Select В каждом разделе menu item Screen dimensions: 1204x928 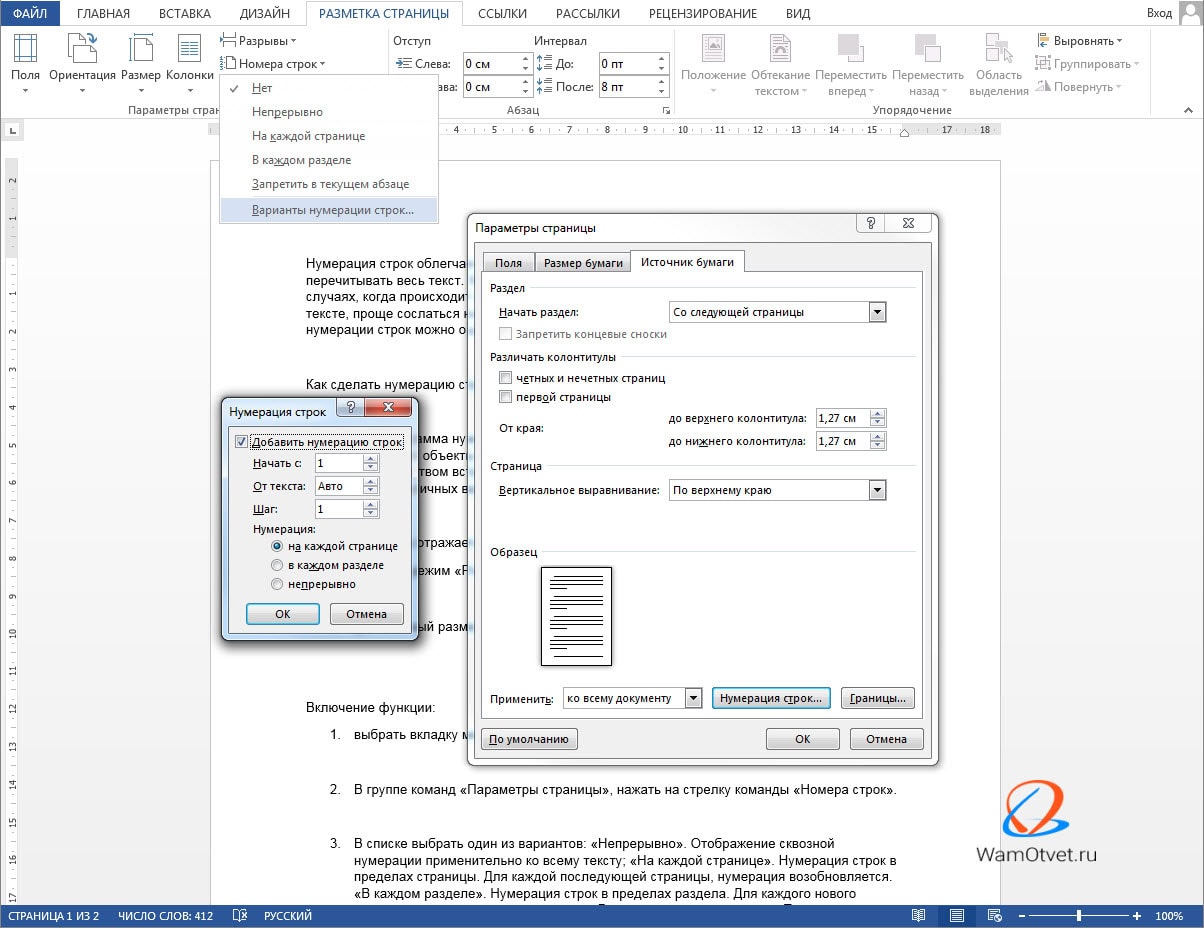click(x=329, y=160)
